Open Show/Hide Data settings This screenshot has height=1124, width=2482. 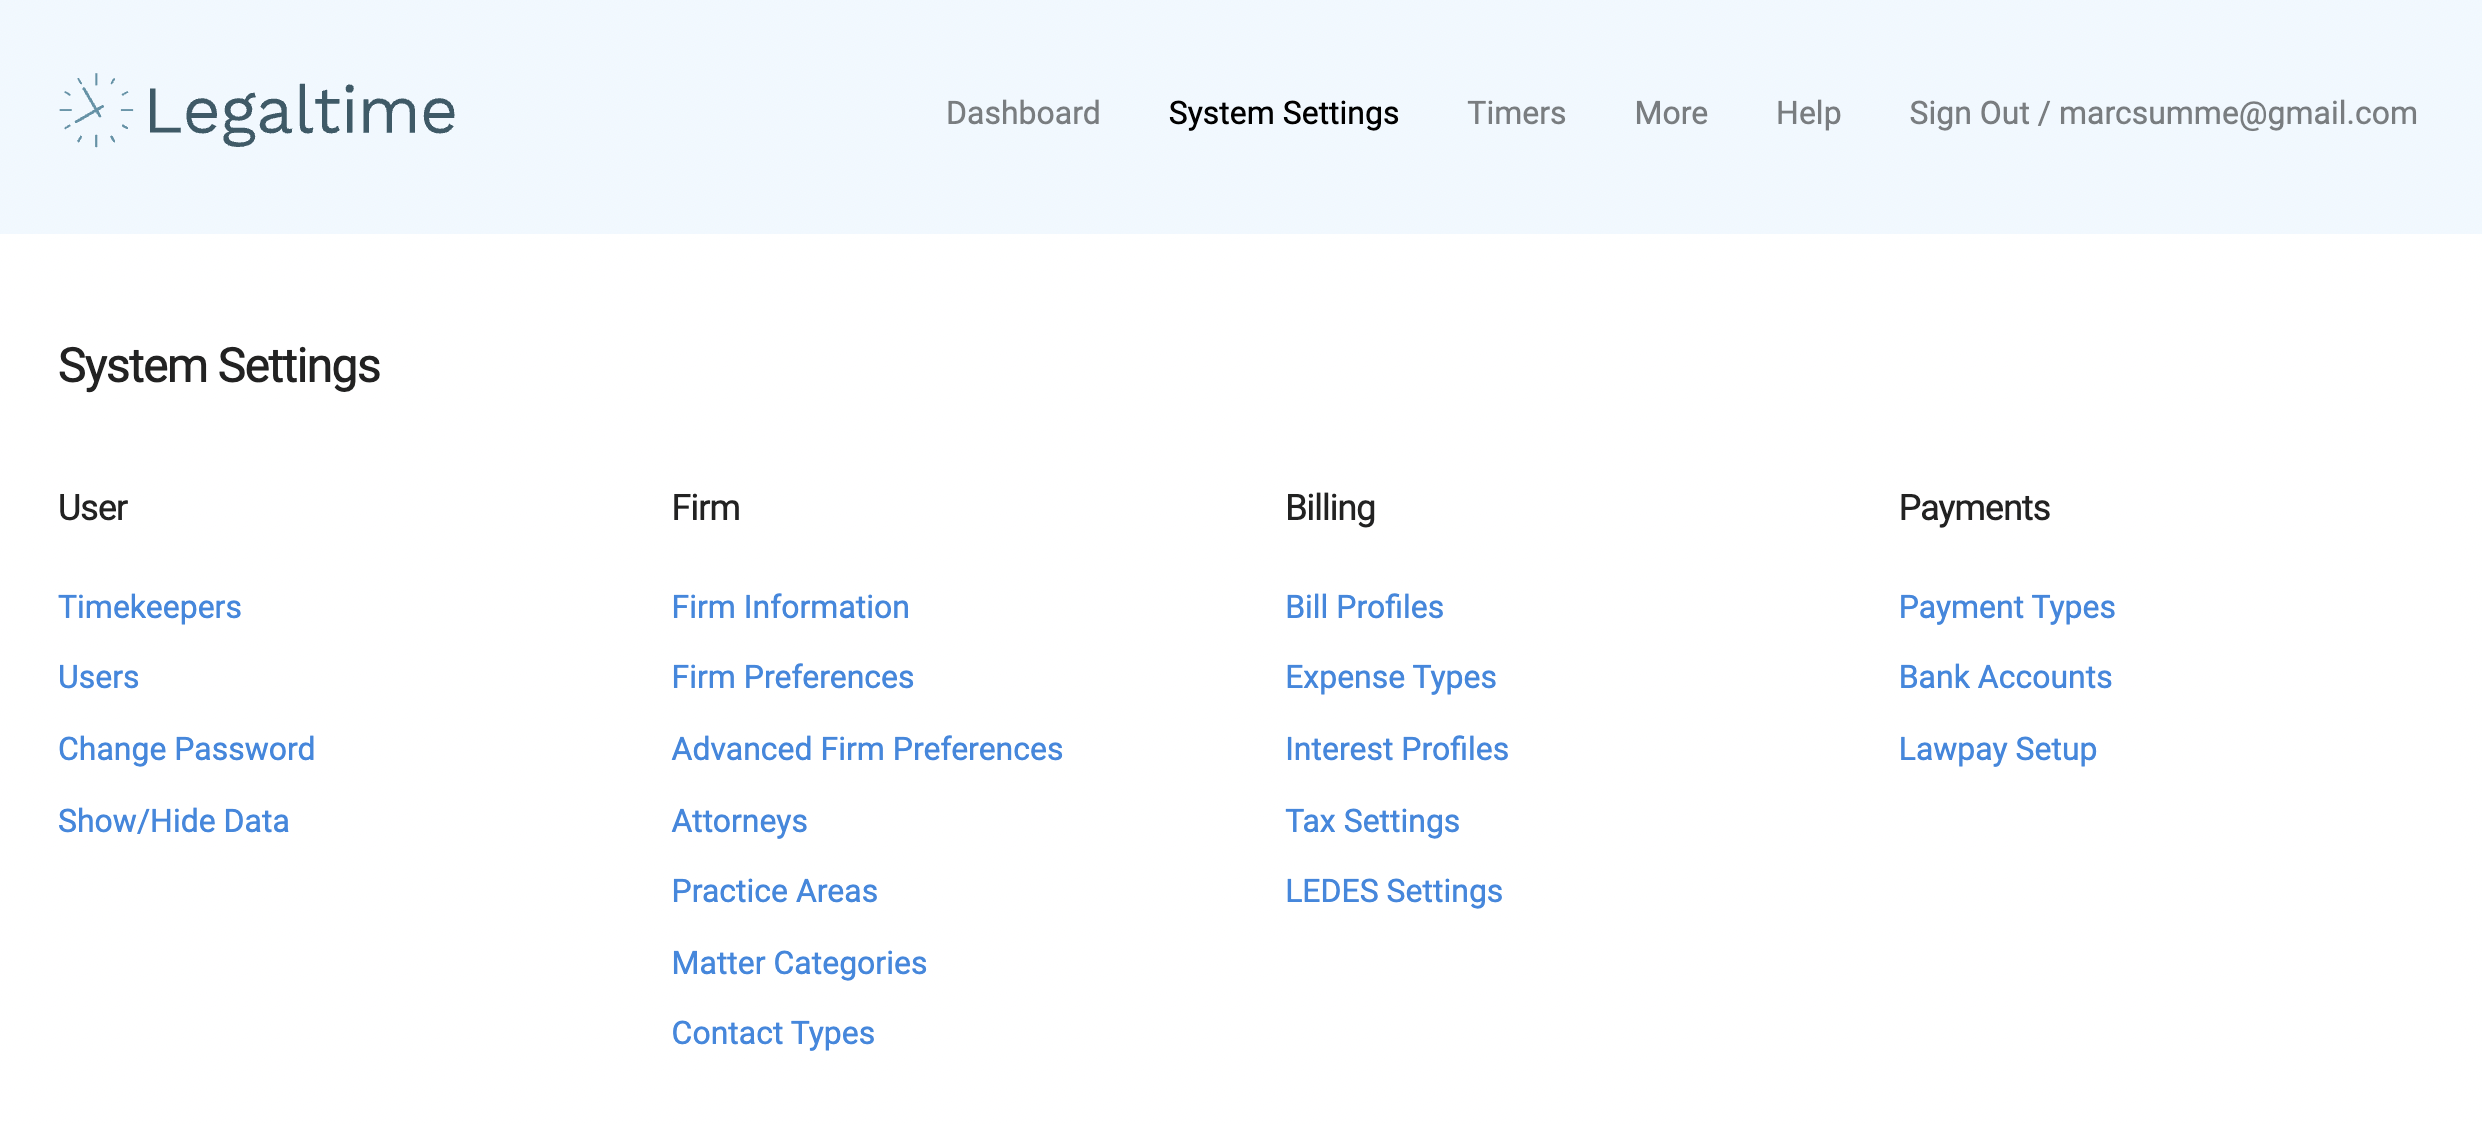173,821
